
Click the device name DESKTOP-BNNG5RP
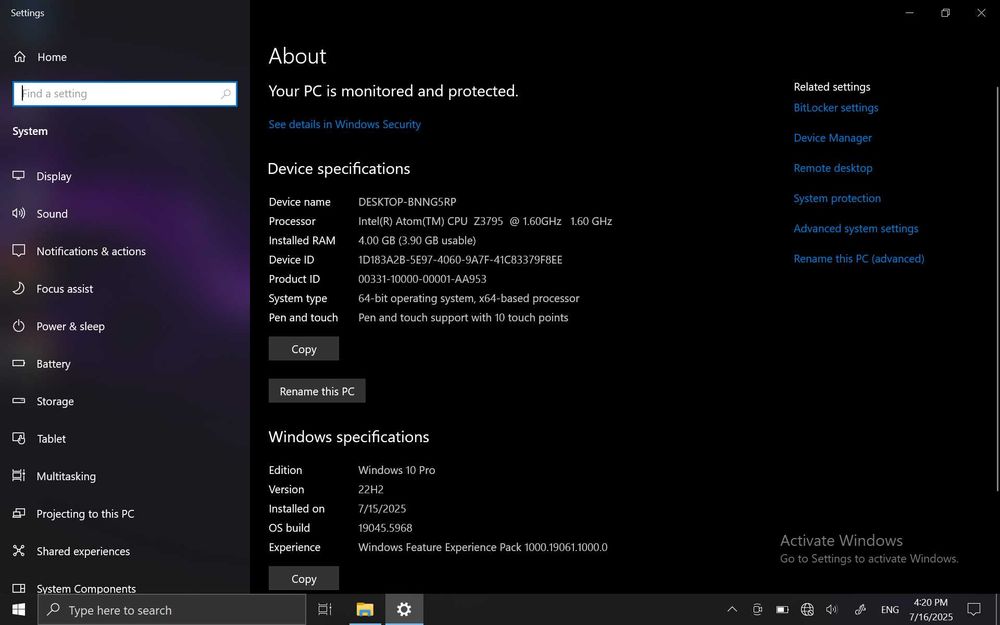pyautogui.click(x=407, y=202)
